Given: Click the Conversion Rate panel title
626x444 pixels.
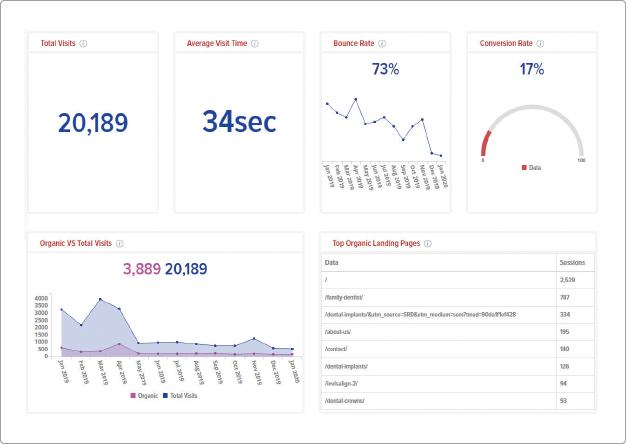Looking at the screenshot, I should click(x=506, y=44).
